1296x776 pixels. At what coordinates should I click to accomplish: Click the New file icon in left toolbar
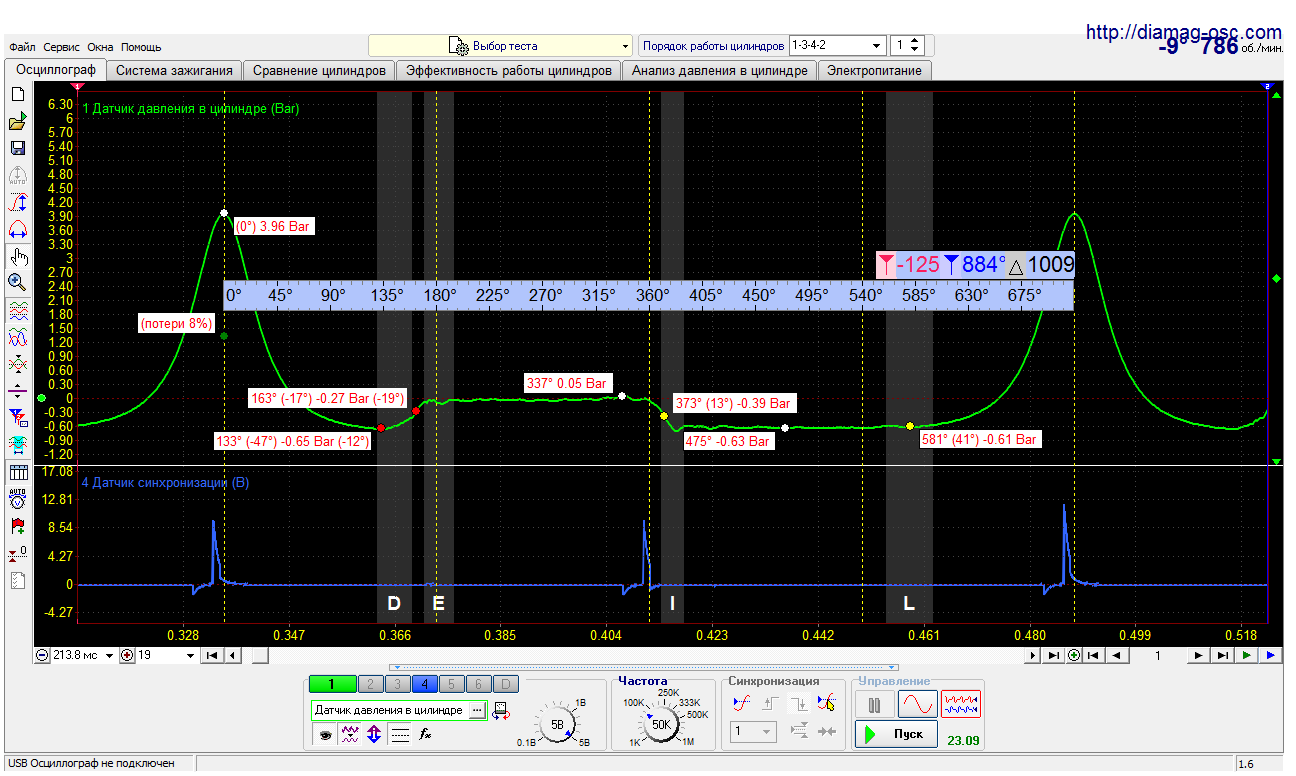(x=17, y=94)
